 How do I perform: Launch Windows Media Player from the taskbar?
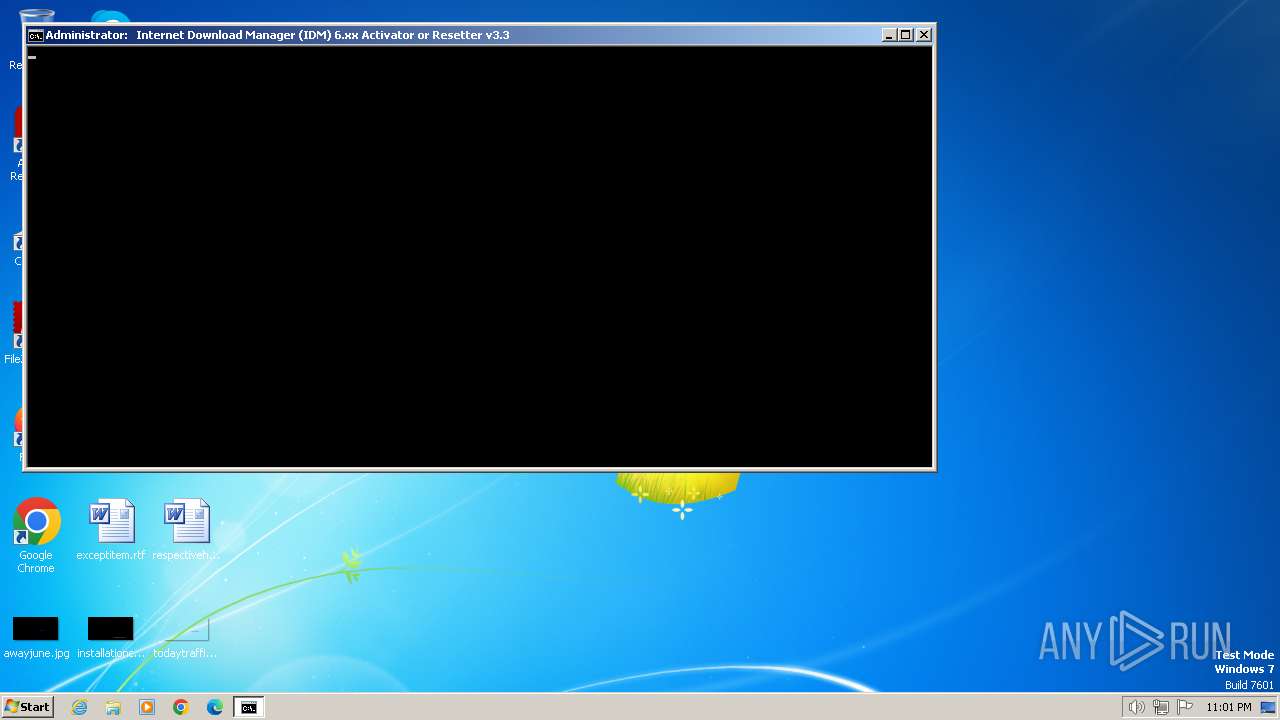(x=147, y=707)
